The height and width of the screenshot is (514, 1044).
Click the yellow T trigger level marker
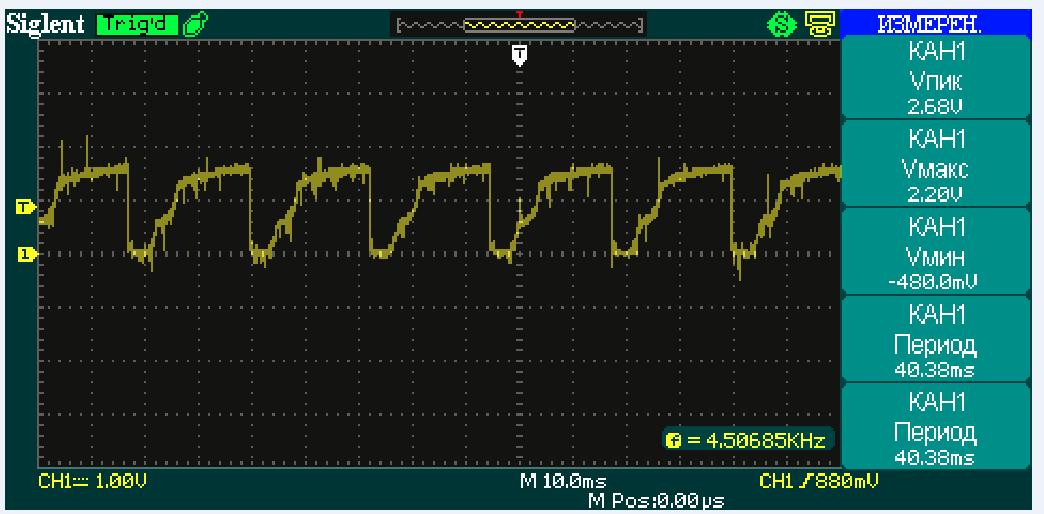25,208
